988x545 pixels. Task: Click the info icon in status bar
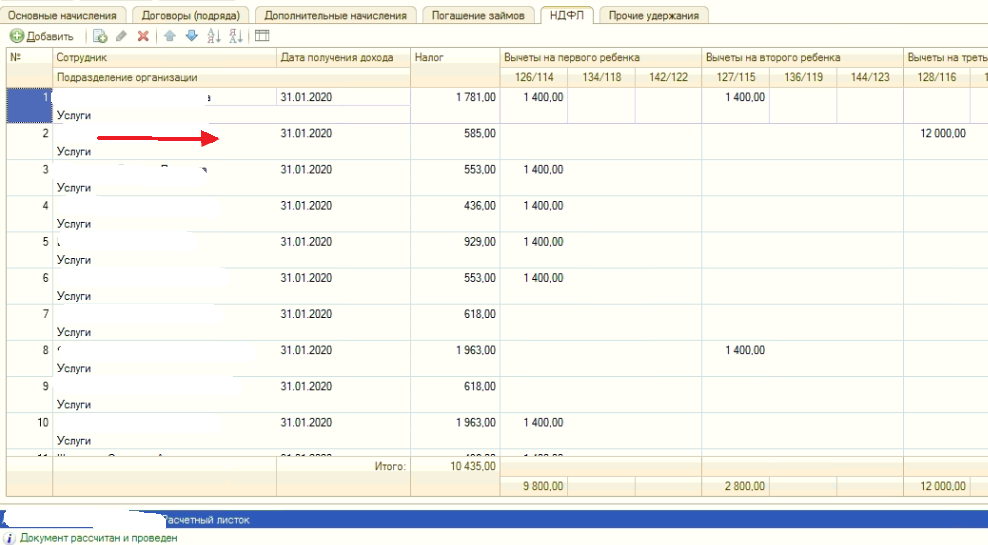coord(9,538)
